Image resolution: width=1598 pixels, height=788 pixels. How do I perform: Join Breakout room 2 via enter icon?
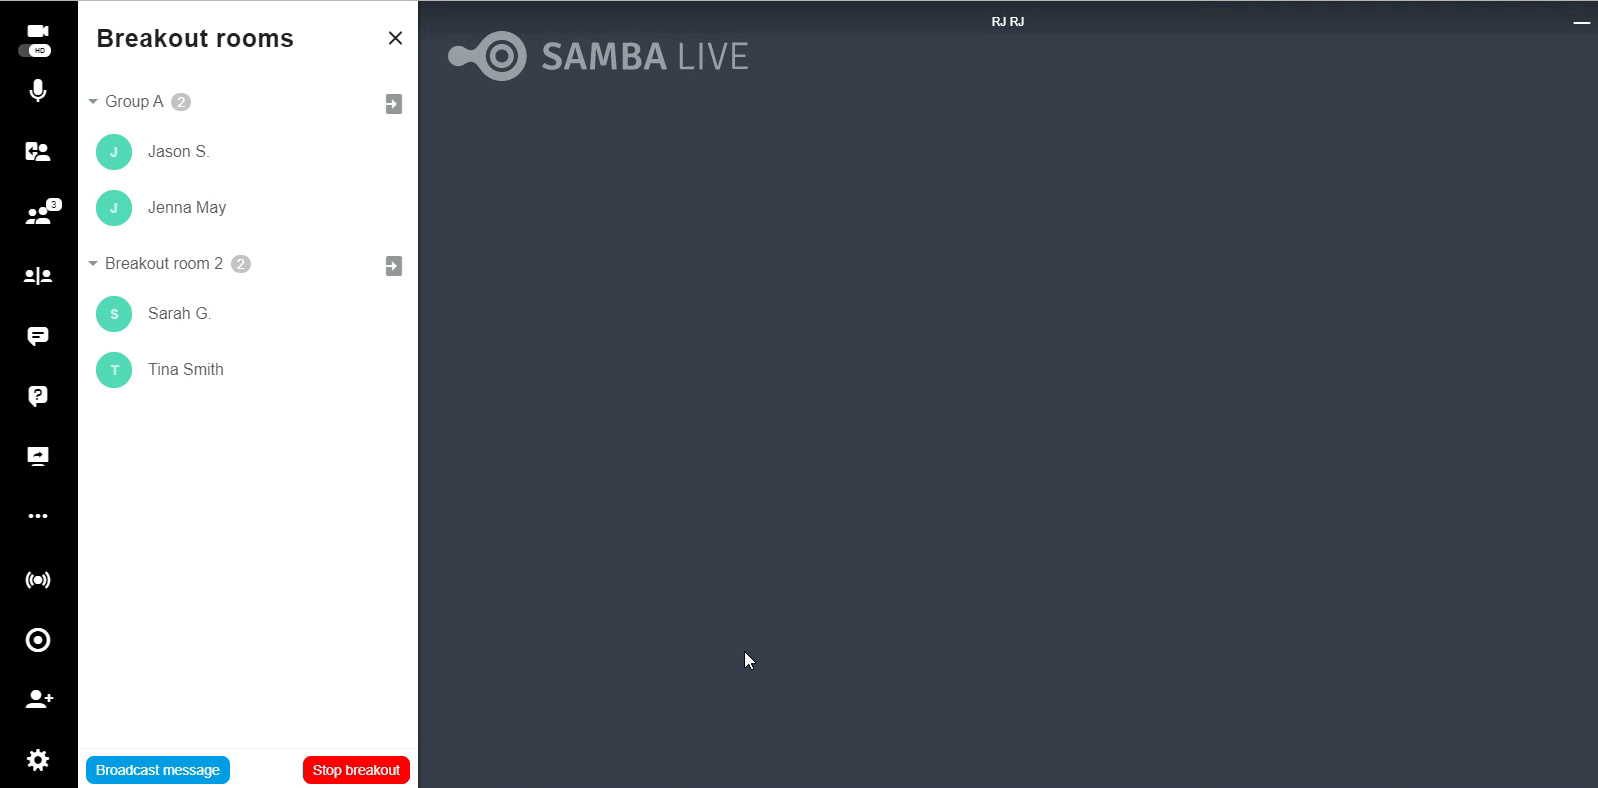394,266
